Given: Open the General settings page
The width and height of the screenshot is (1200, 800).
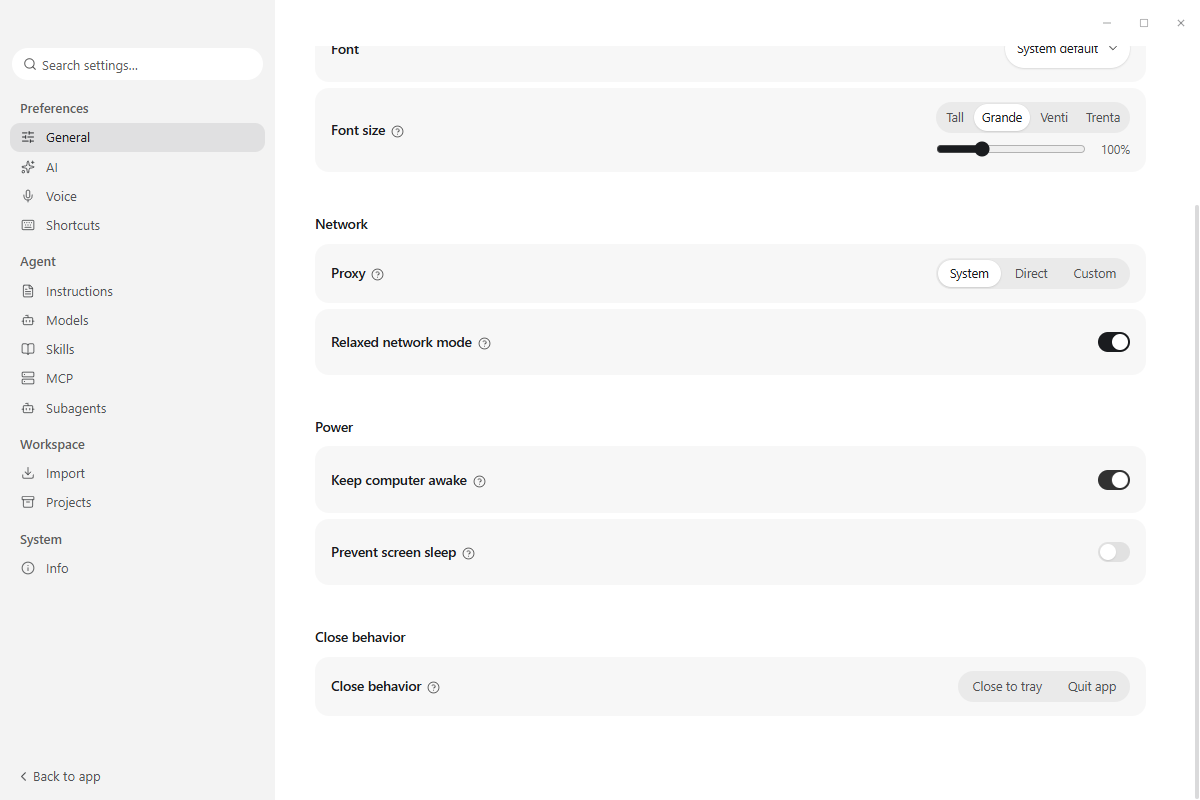Looking at the screenshot, I should point(137,137).
